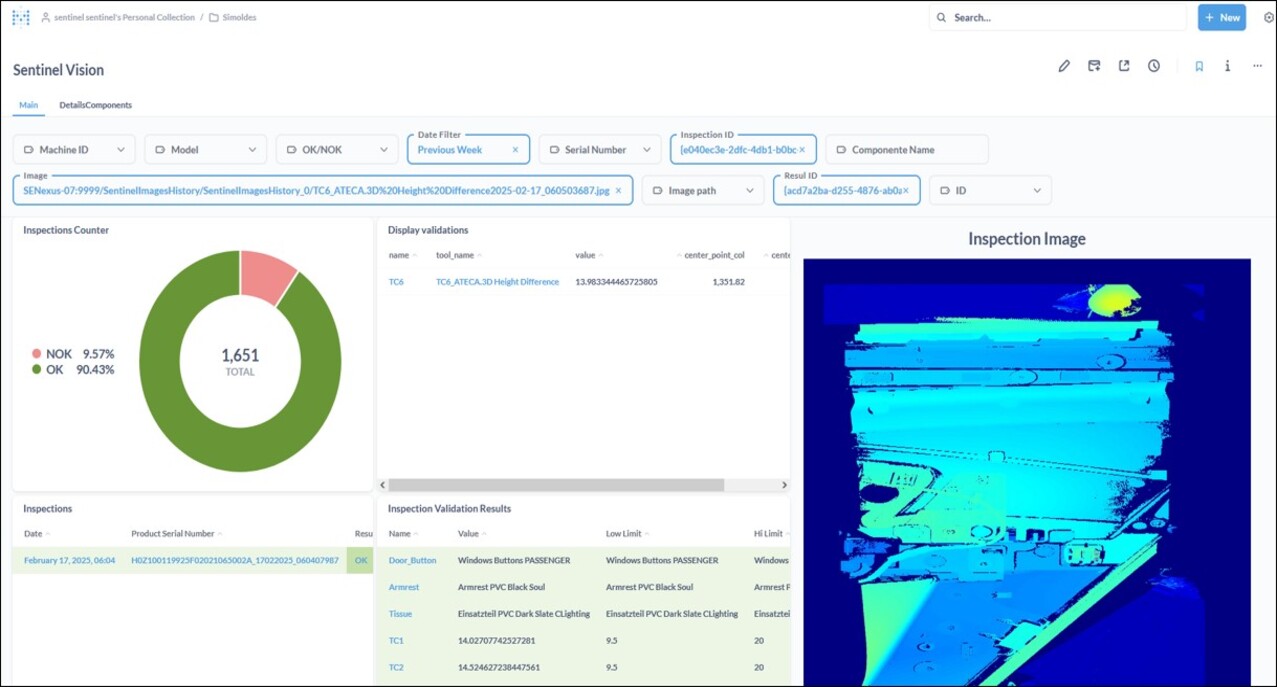Open the history clock icon
Image resolution: width=1277 pixels, height=687 pixels.
click(x=1153, y=66)
